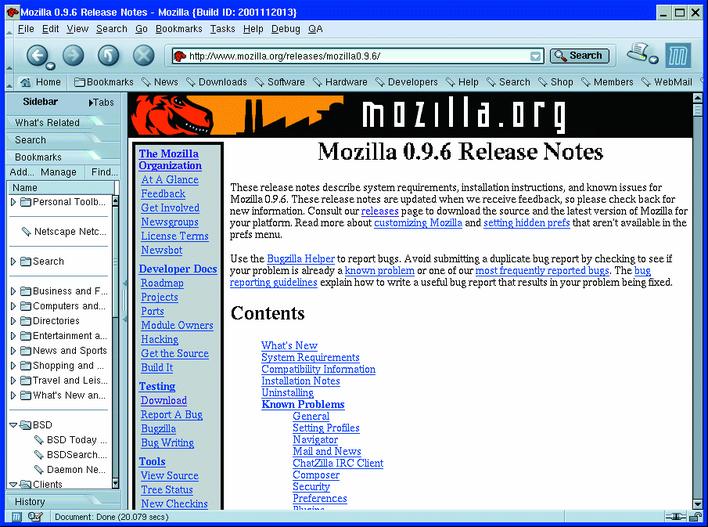Open the Bookmarks menu in menu bar

[x=178, y=29]
